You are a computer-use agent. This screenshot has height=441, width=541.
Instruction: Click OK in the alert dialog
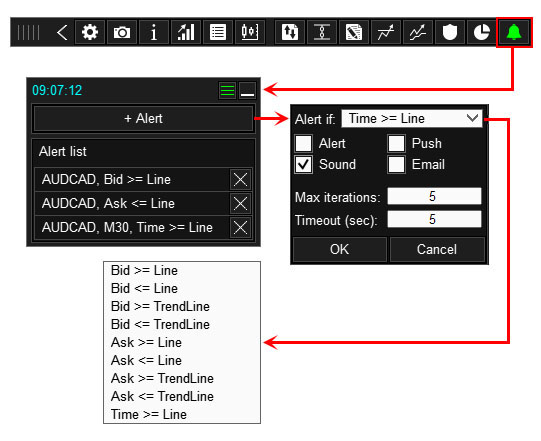(340, 249)
